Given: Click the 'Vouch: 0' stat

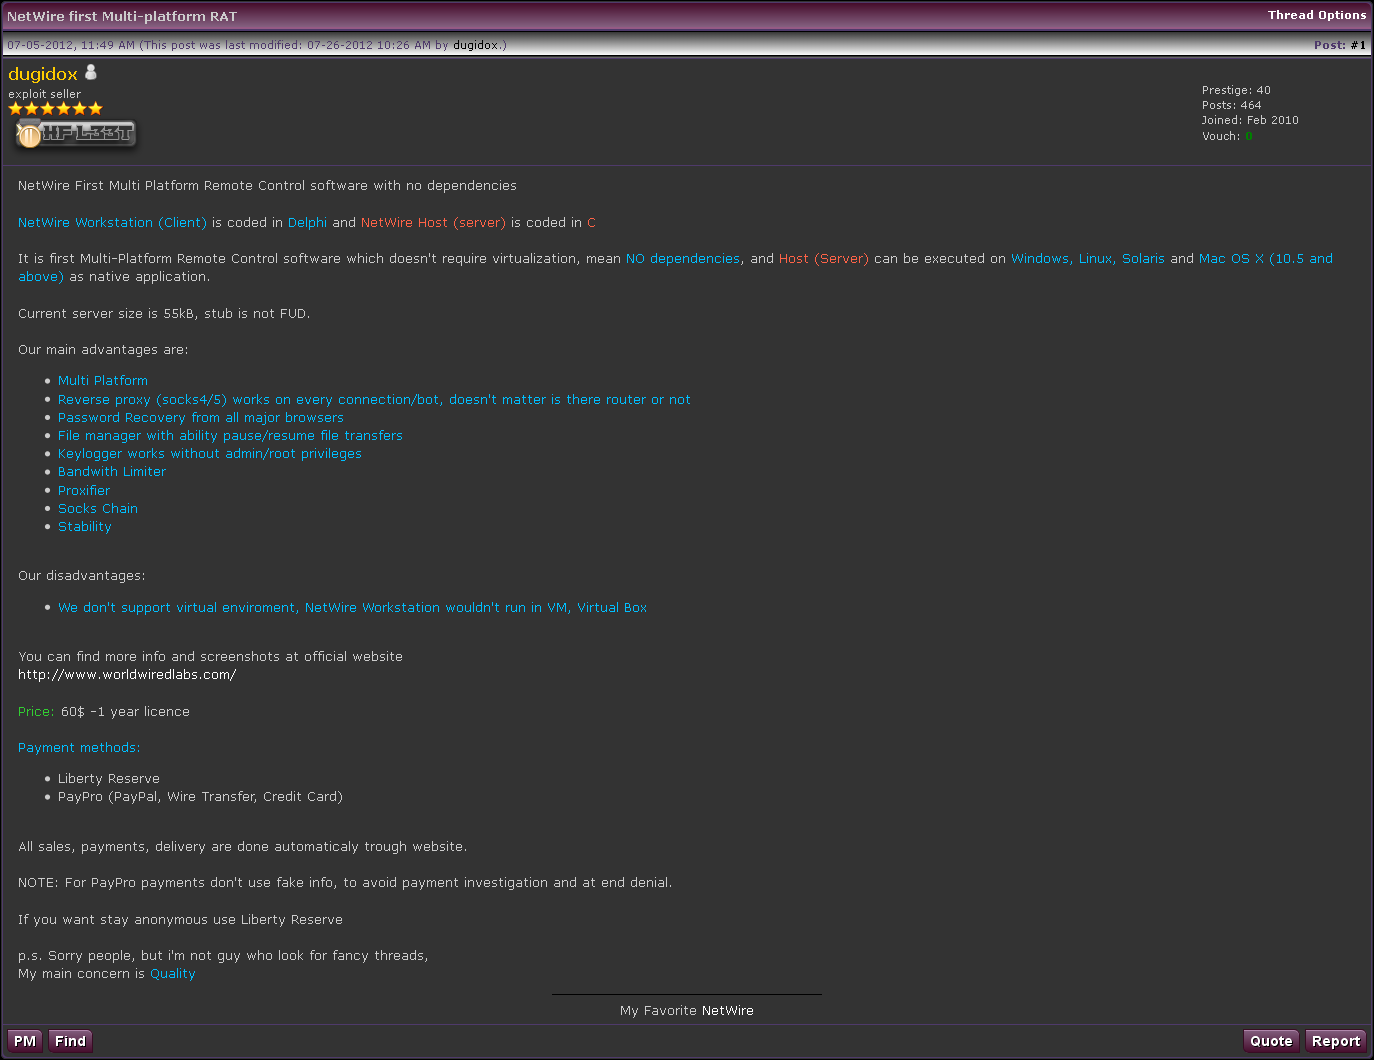Looking at the screenshot, I should pyautogui.click(x=1227, y=136).
